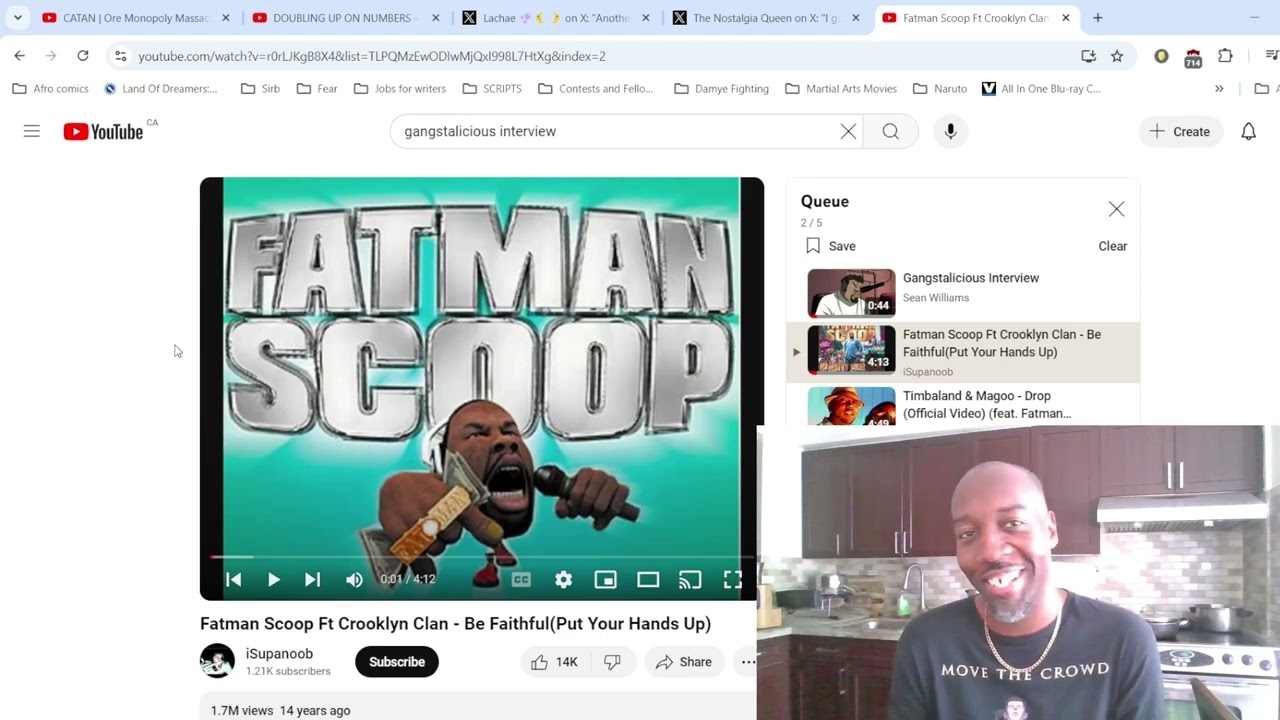
Task: Open more actions menu beside Share
Action: click(x=747, y=662)
